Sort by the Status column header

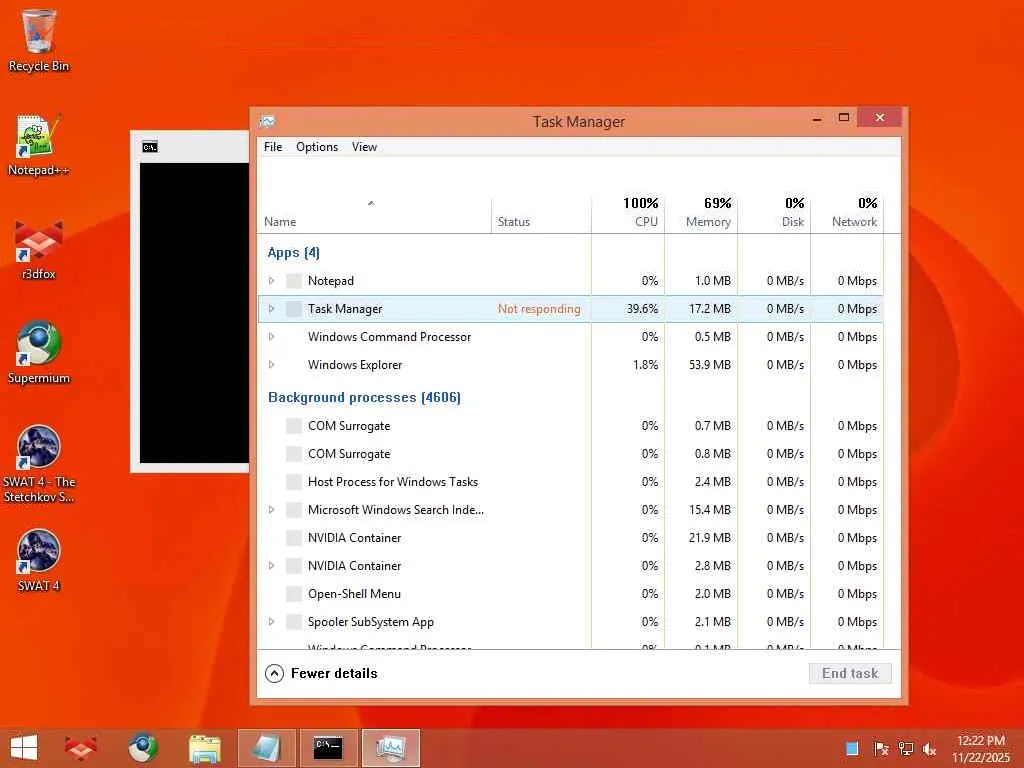tap(541, 214)
